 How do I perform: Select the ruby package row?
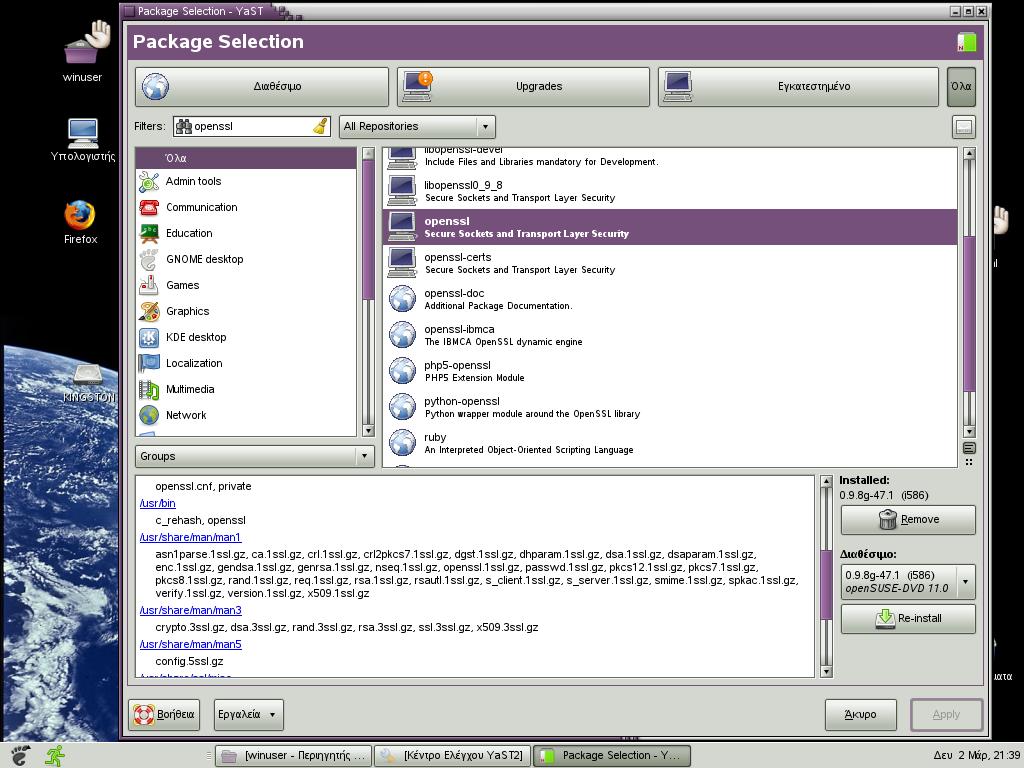pyautogui.click(x=670, y=443)
